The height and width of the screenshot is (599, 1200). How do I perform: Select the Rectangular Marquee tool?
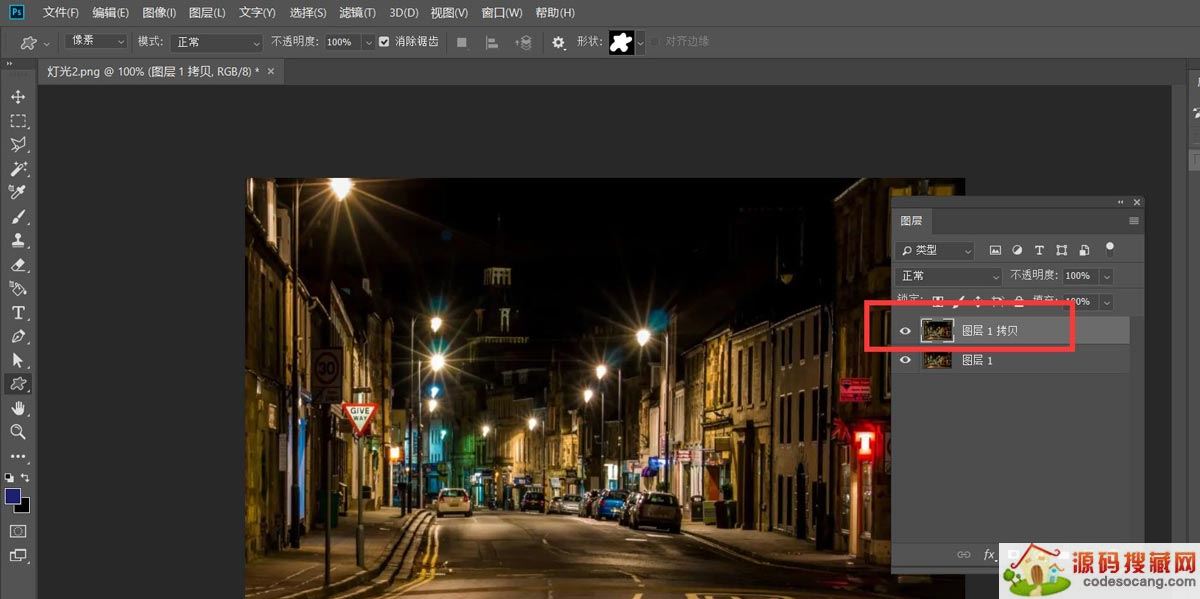18,121
